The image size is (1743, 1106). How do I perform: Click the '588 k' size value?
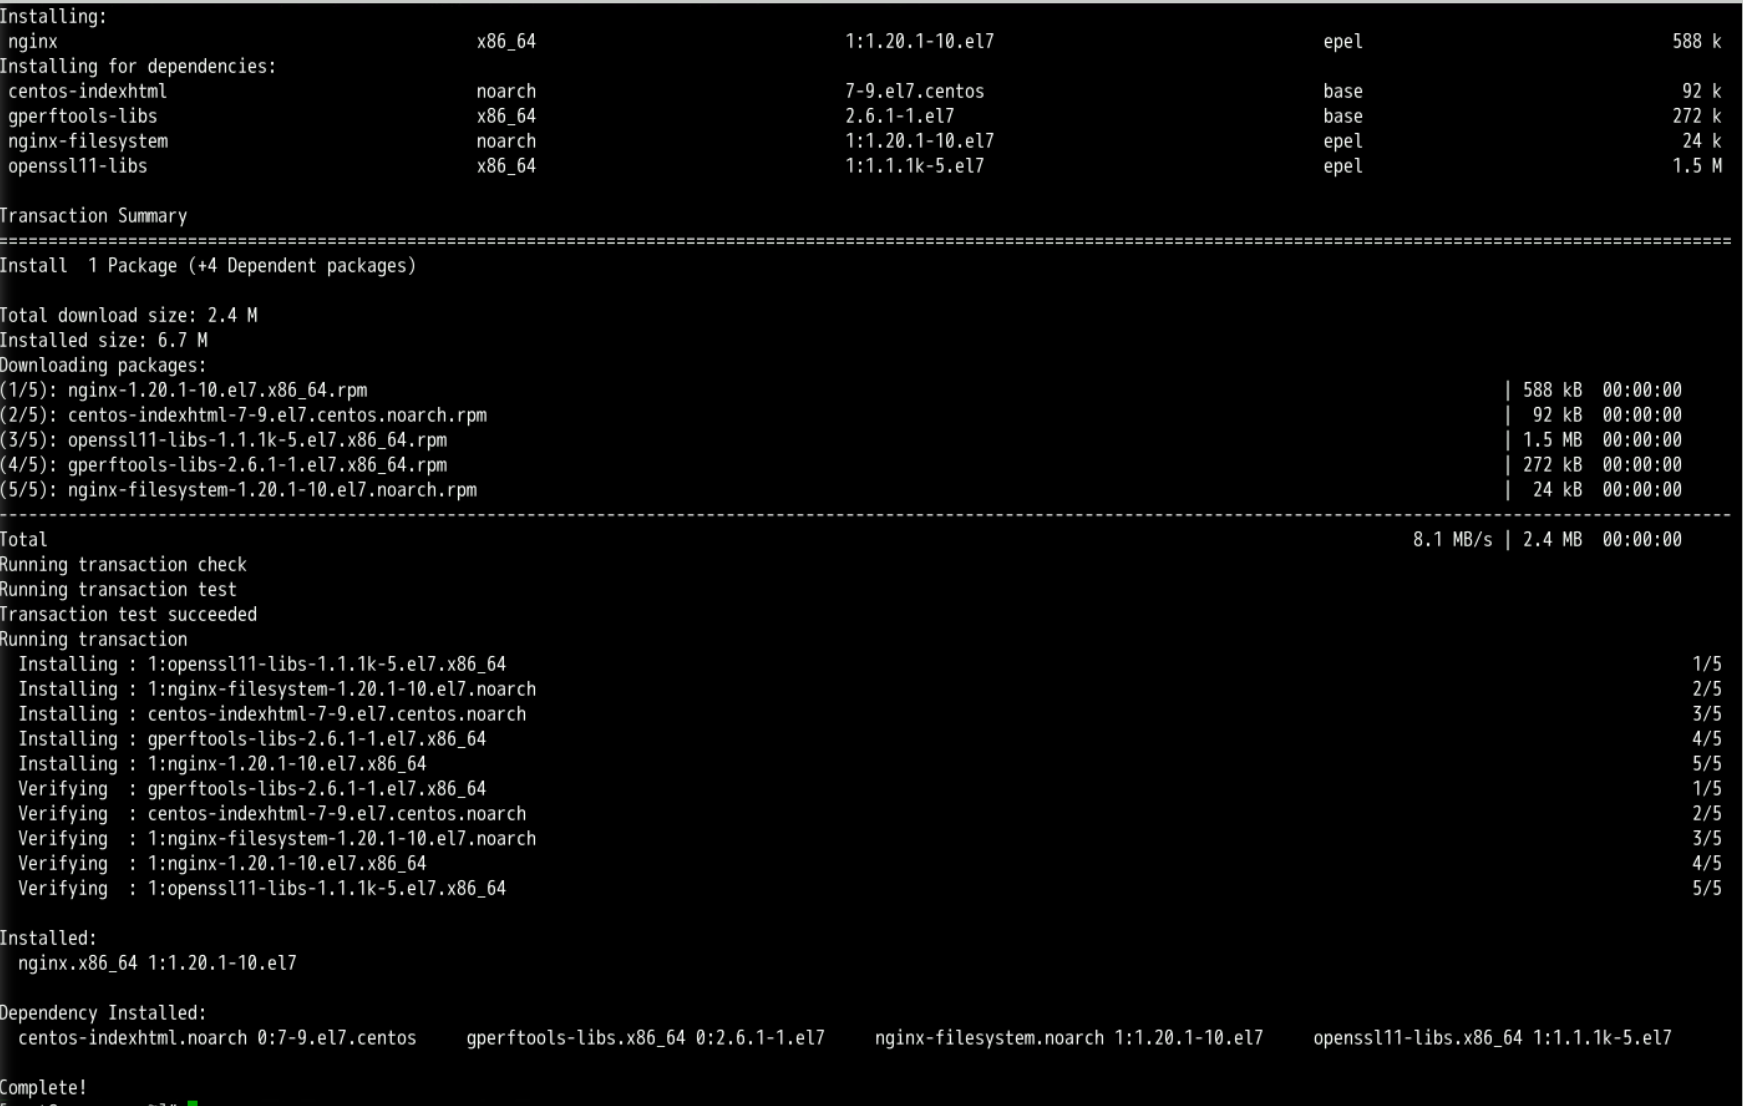coord(1696,42)
